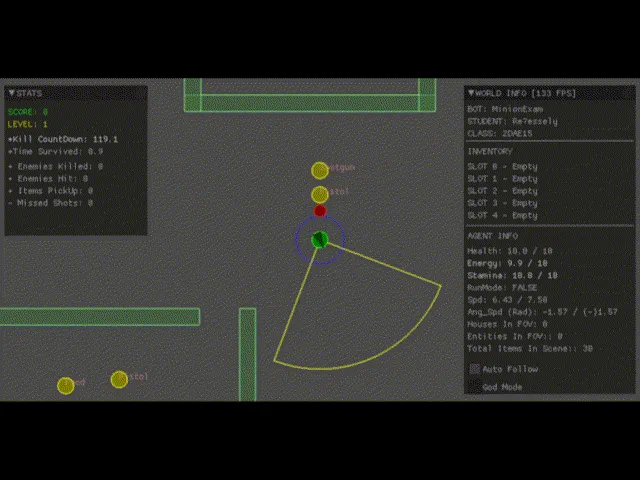Click the Energy: 9.9 / 10 line
640x480 pixels.
click(507, 263)
